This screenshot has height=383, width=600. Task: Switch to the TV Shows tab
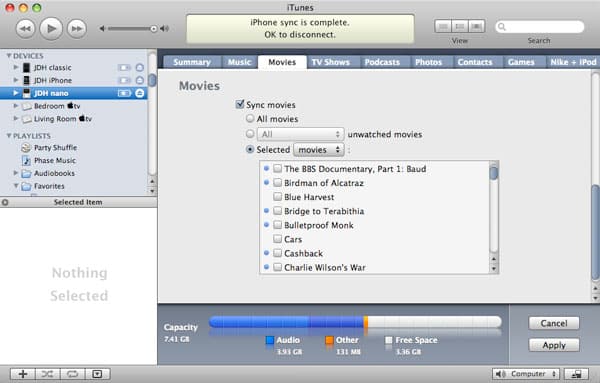(x=331, y=62)
